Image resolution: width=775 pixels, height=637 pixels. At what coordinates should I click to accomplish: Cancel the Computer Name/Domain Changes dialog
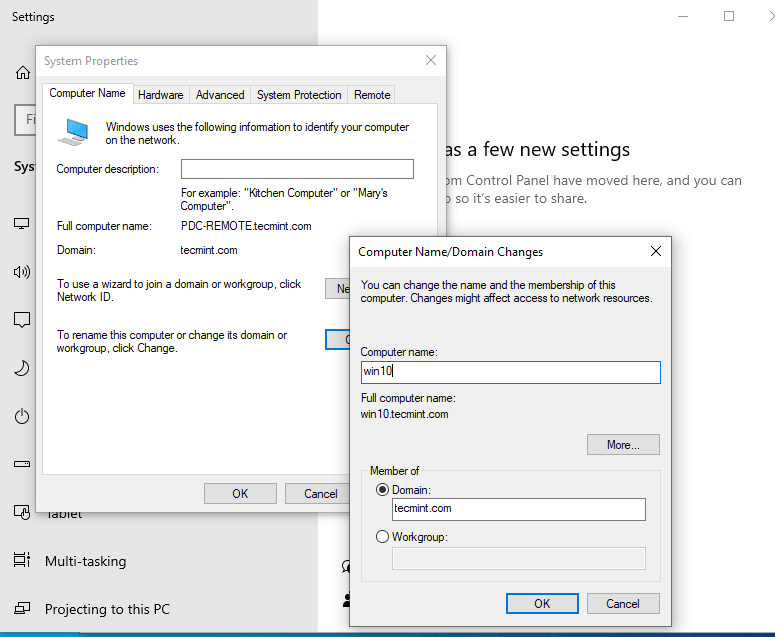coord(622,603)
